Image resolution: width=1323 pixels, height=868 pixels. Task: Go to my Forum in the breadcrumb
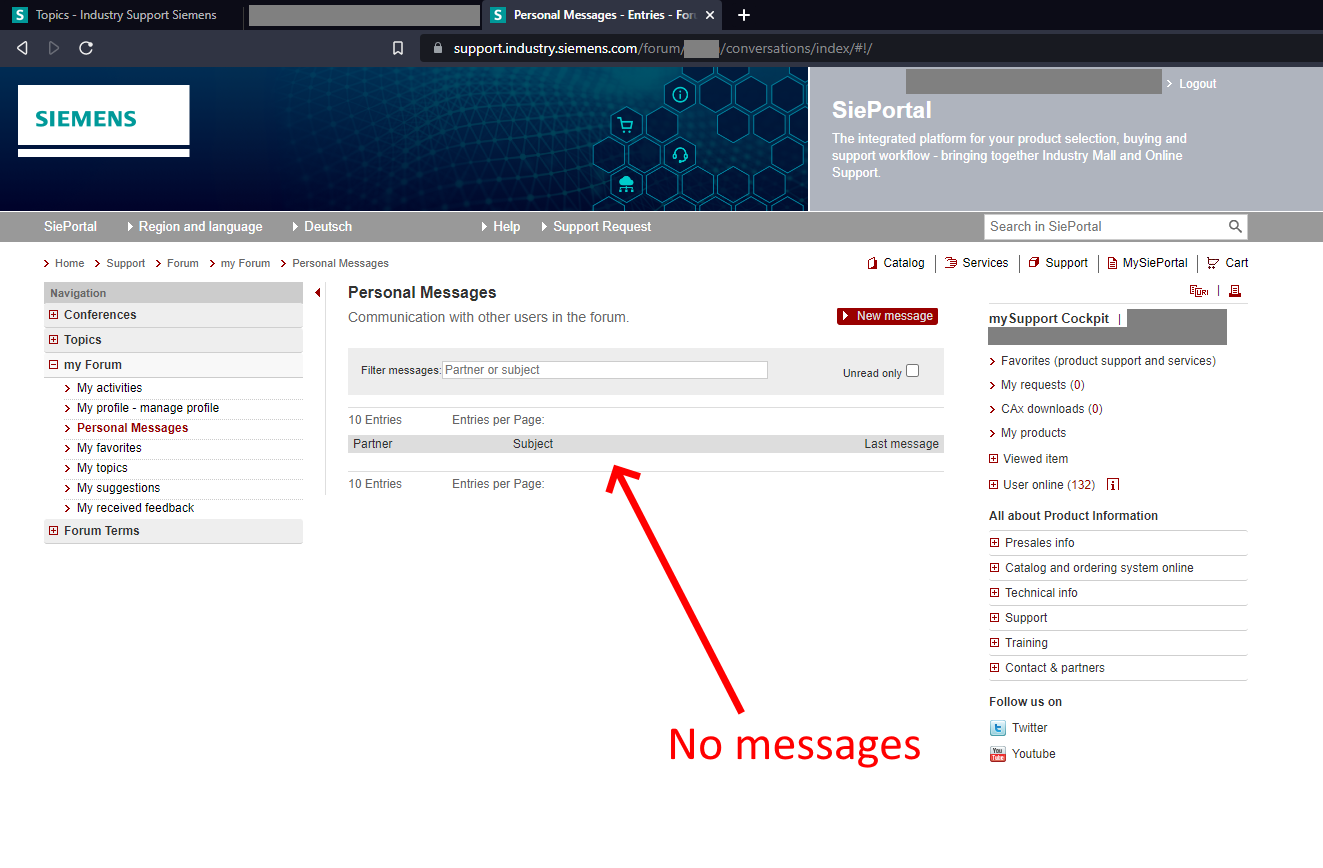(x=246, y=263)
